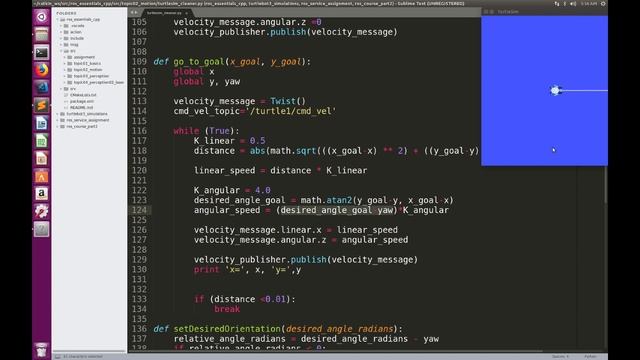Focus Sublime Text dock icon

pos(41,105)
